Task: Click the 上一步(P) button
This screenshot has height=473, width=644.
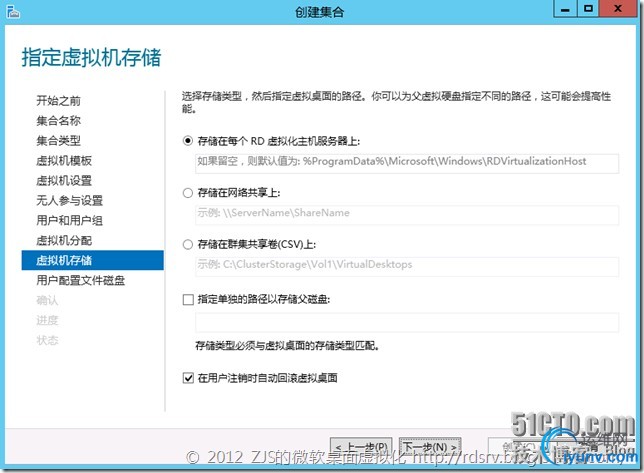Action: (x=361, y=447)
